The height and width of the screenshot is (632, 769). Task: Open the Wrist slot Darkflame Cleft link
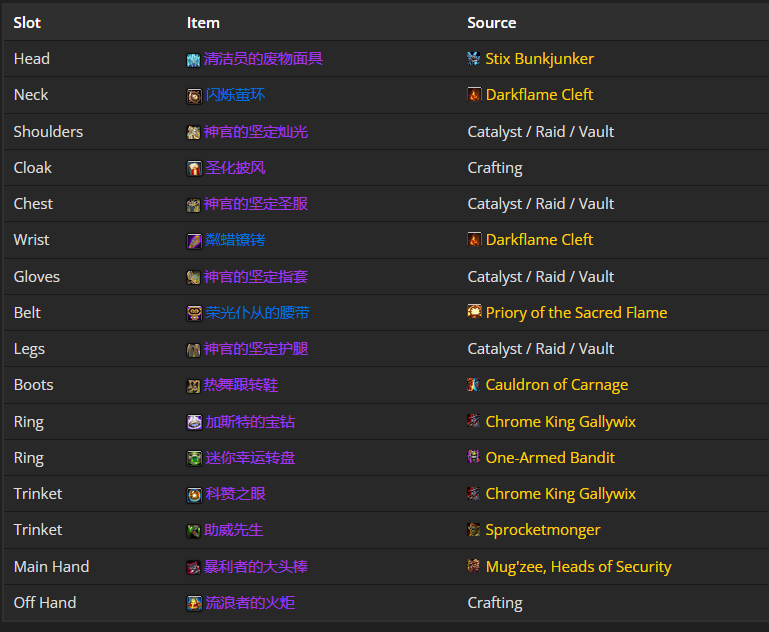pos(539,240)
